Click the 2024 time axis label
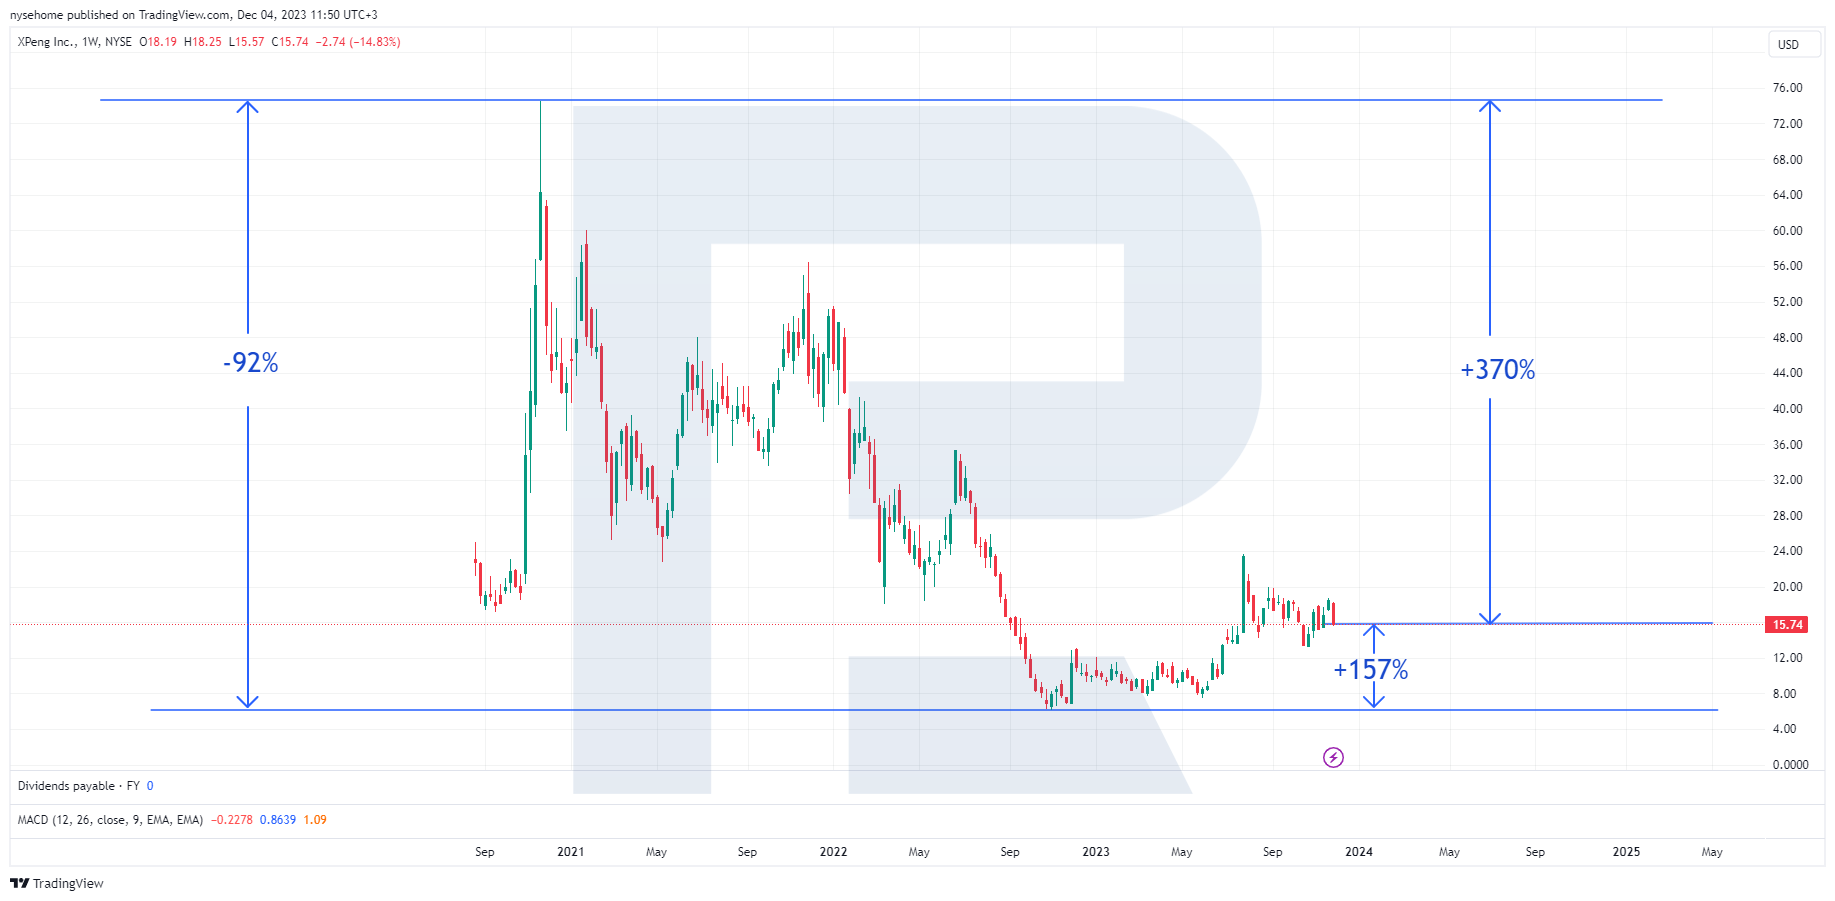 (x=1359, y=852)
